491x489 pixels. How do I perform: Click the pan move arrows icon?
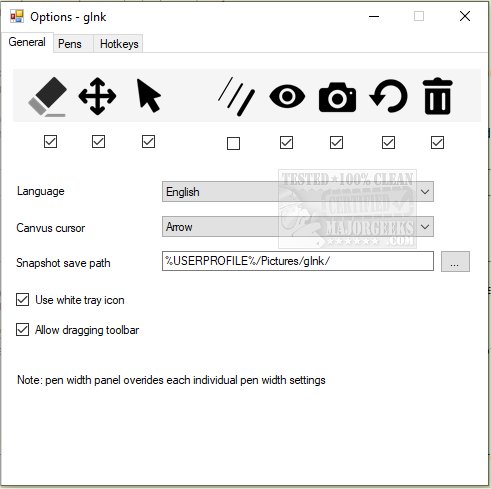97,96
